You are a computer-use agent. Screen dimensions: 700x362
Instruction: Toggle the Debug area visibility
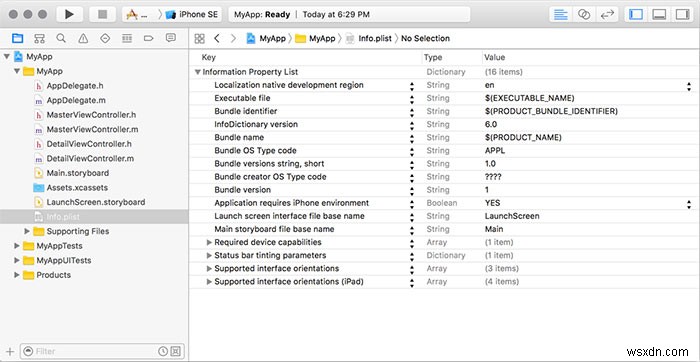[659, 14]
